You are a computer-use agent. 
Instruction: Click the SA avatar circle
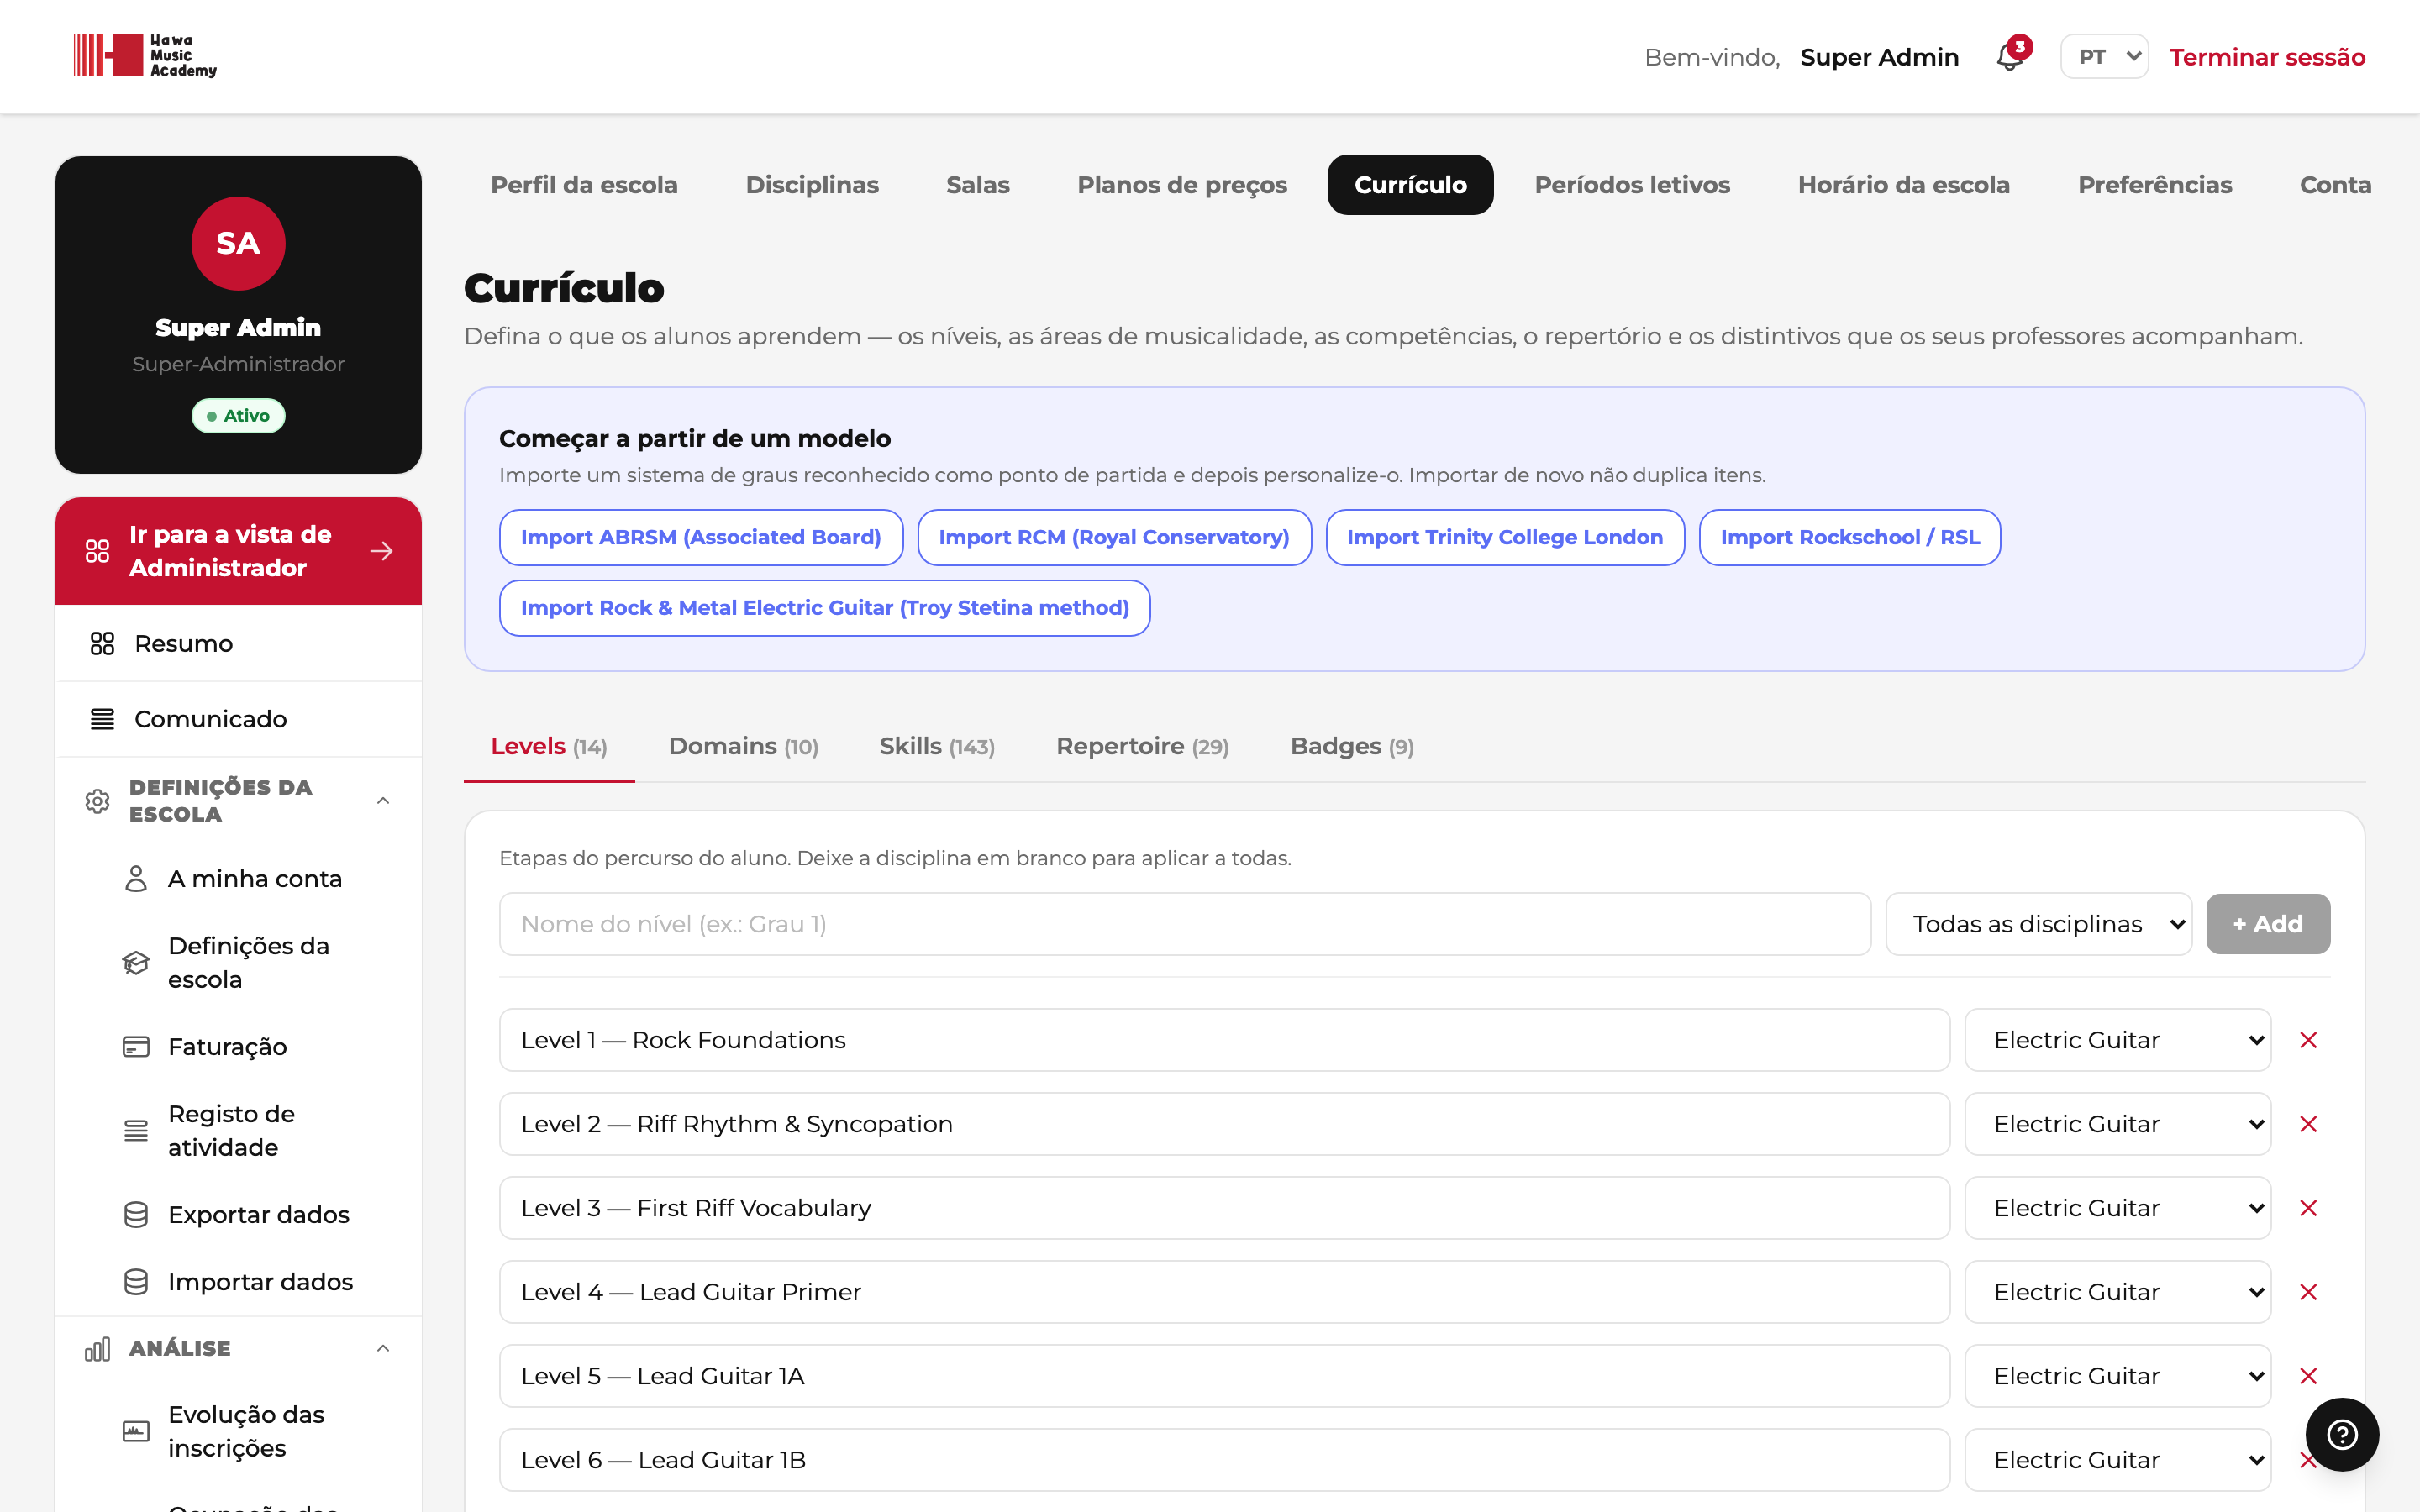click(x=238, y=243)
